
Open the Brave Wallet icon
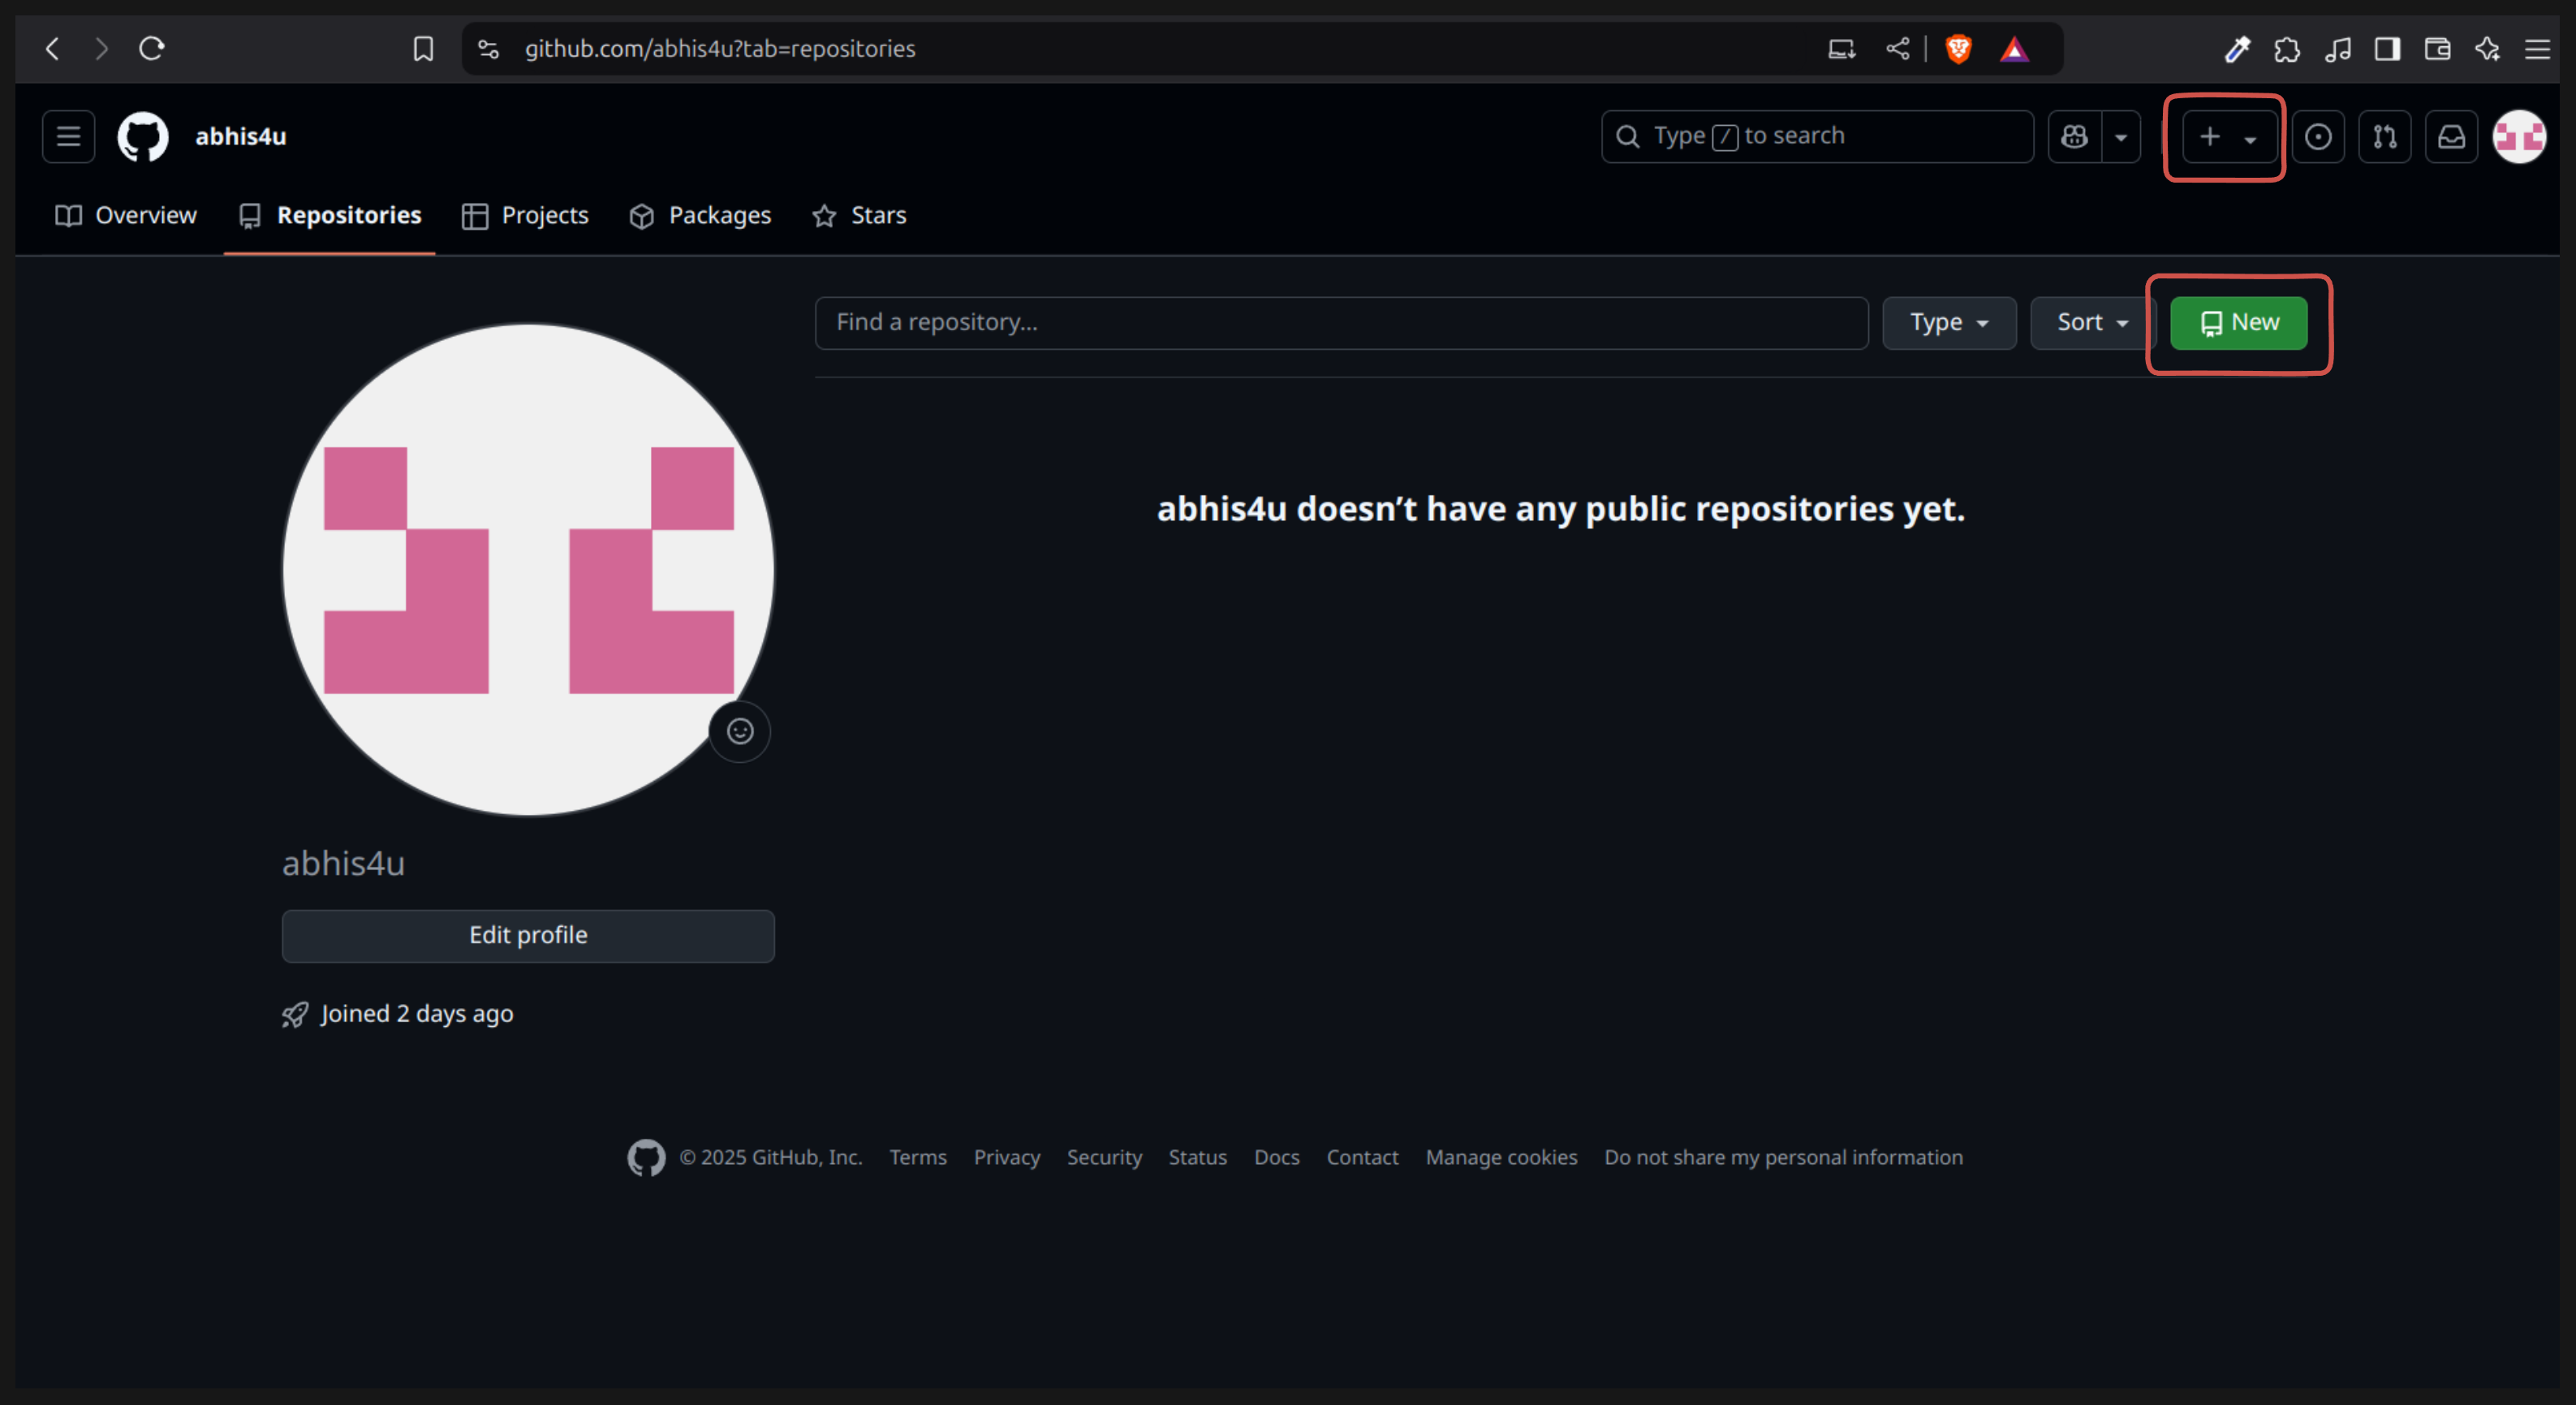click(x=2437, y=49)
